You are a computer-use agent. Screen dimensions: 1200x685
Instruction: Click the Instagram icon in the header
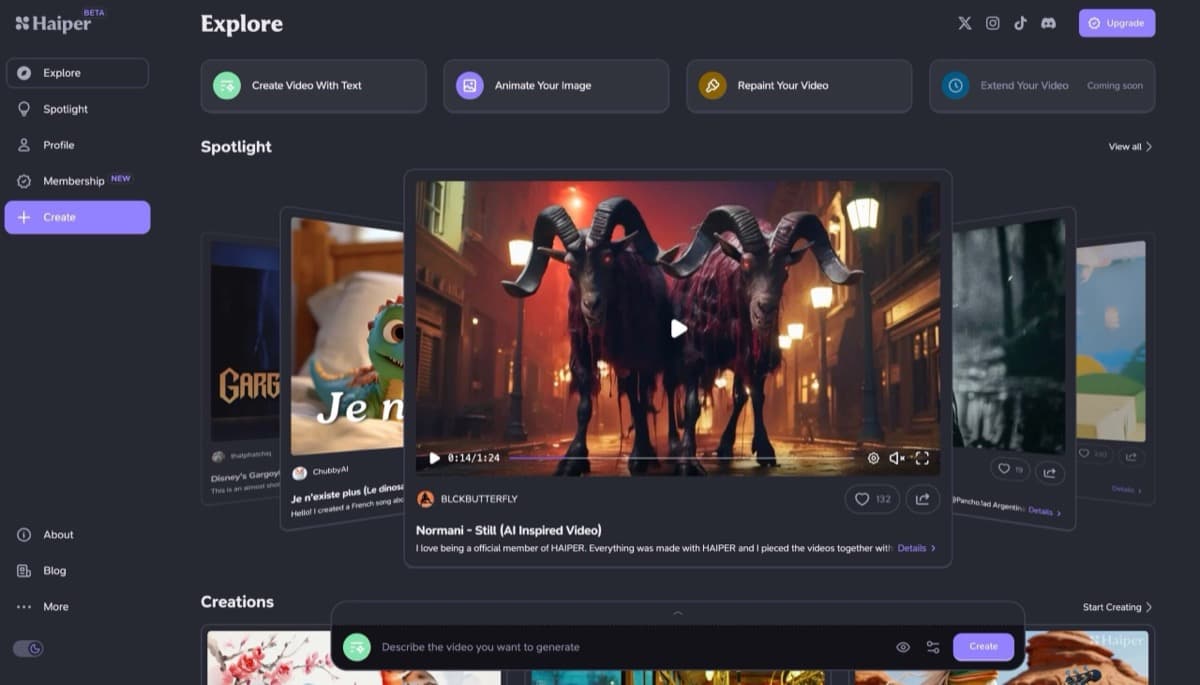(992, 22)
